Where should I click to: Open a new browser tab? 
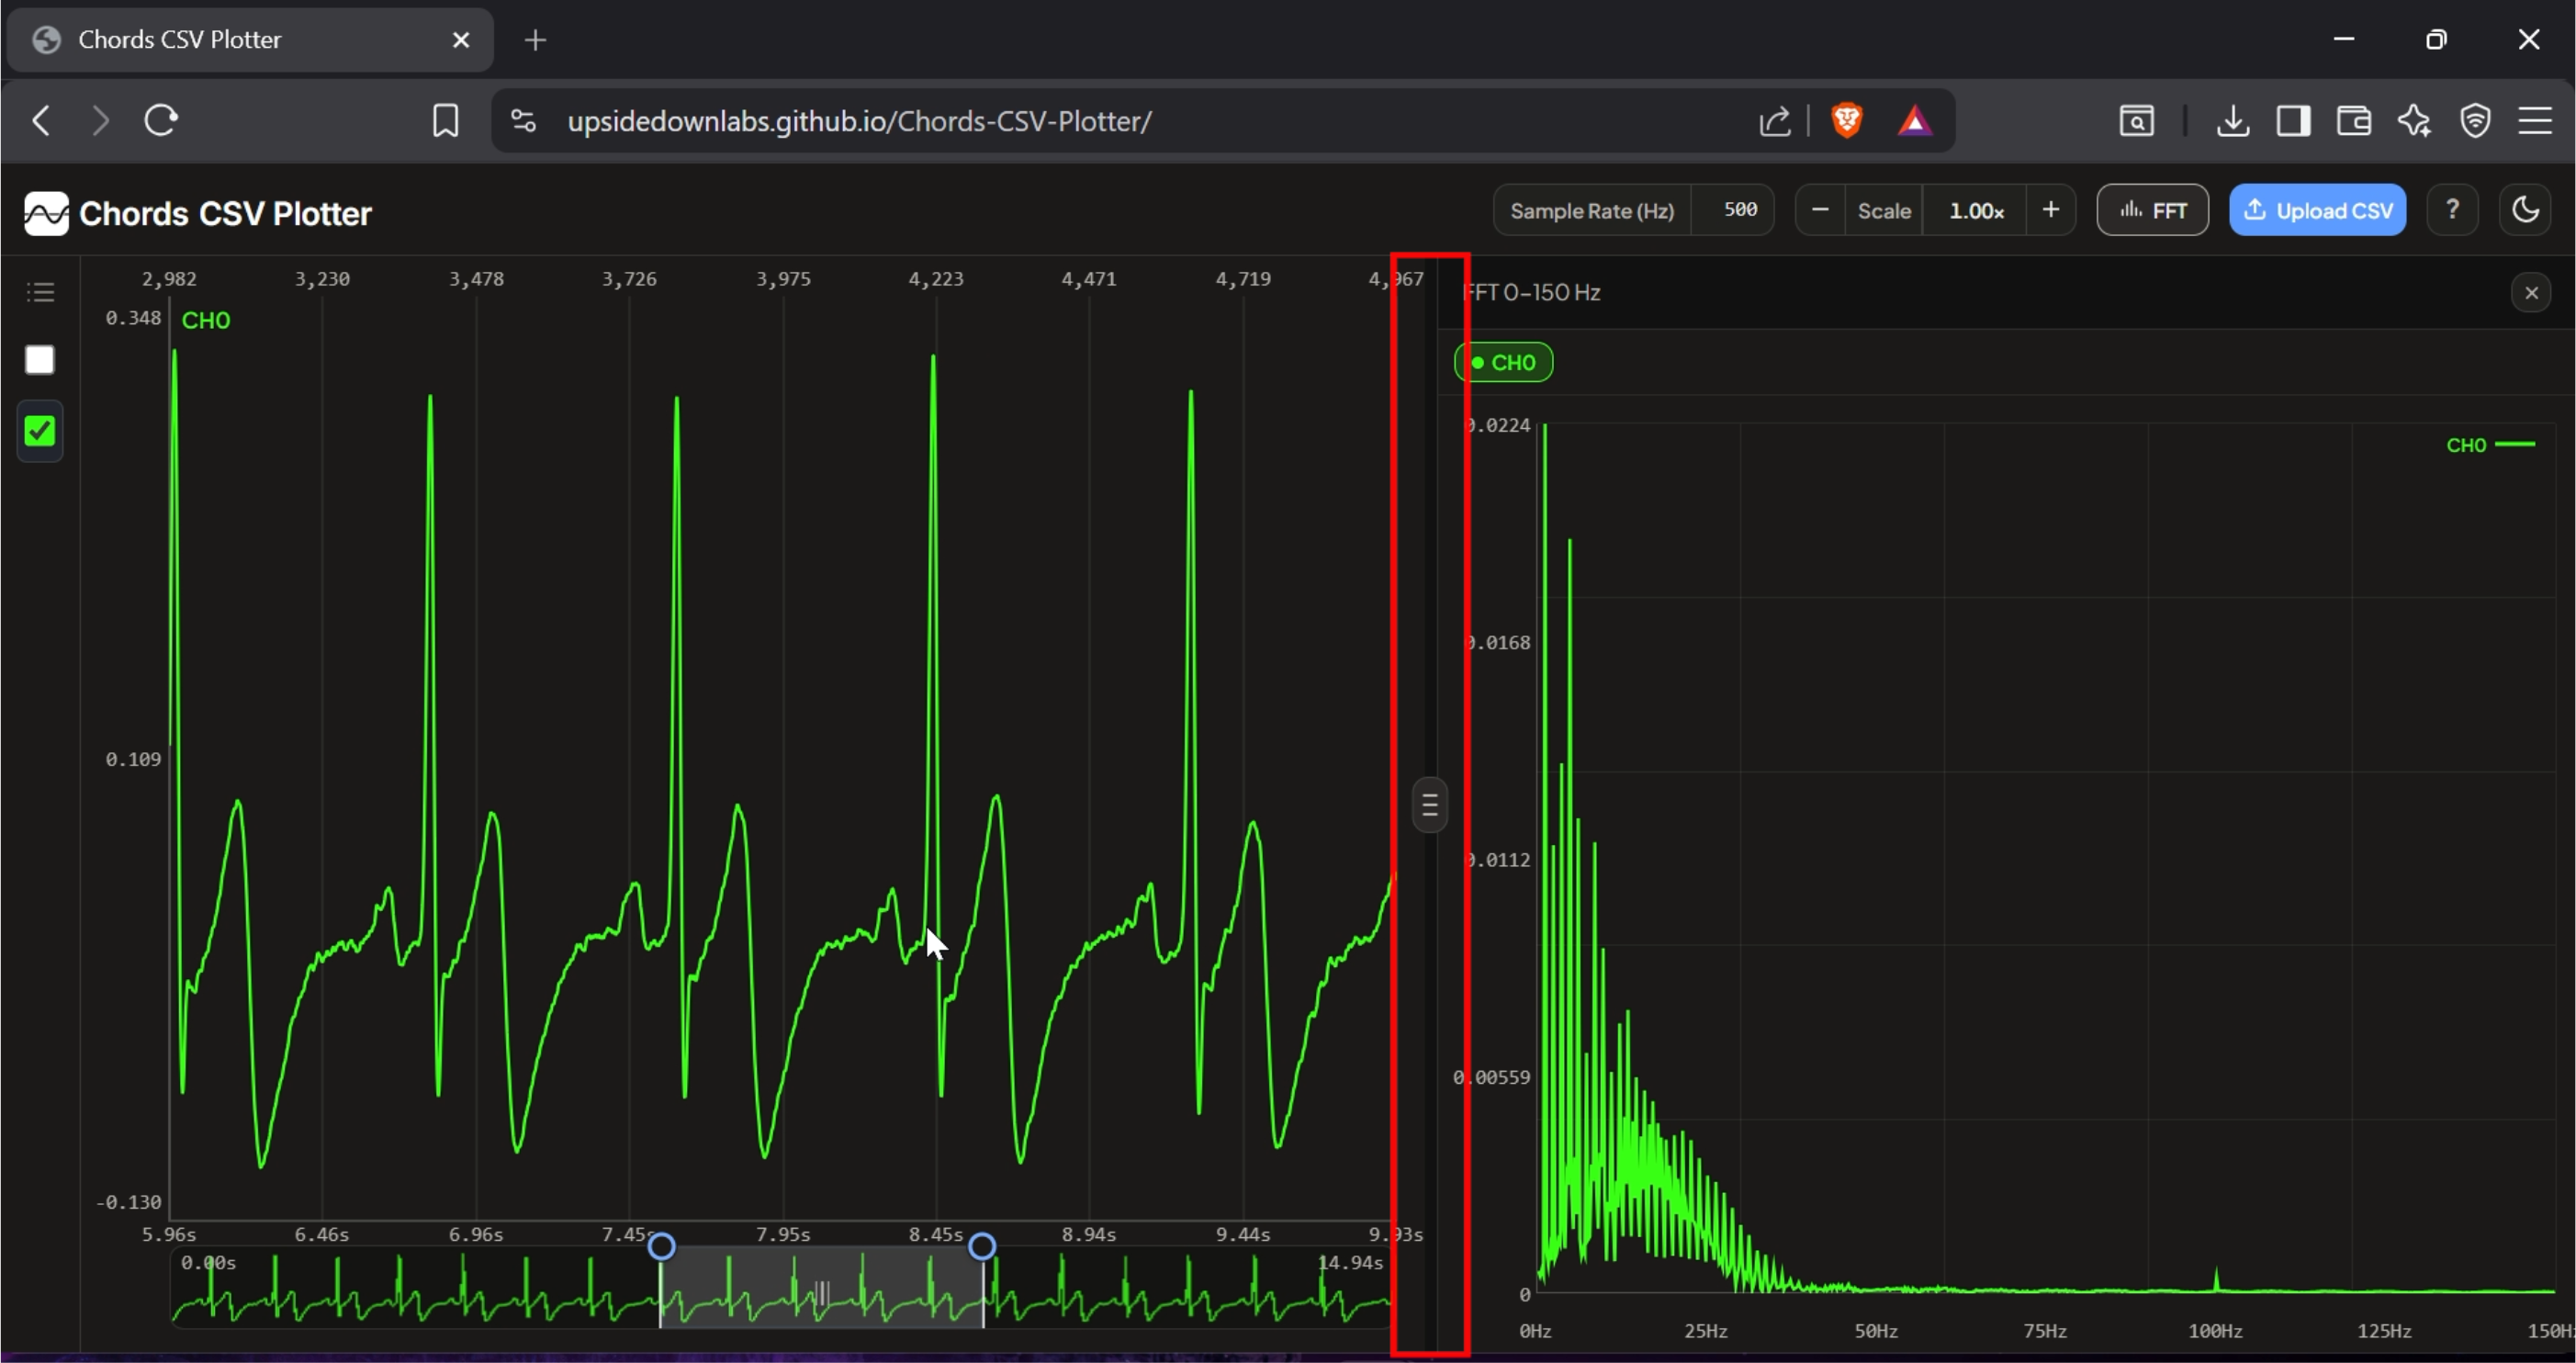pos(535,40)
